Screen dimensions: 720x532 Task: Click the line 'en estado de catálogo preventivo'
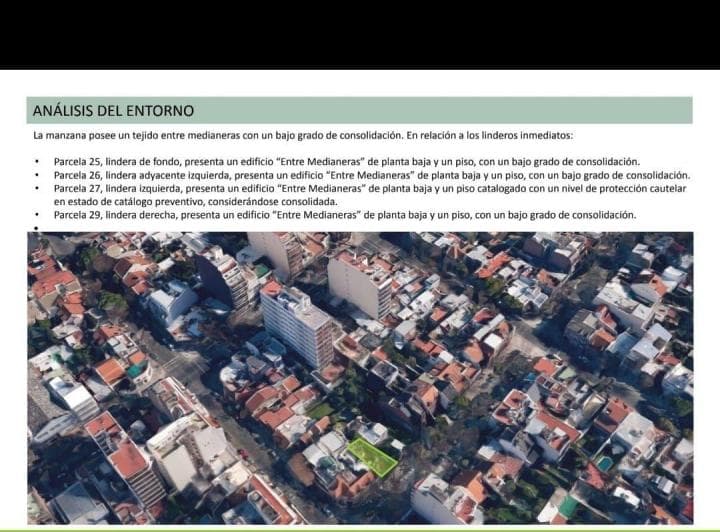click(196, 202)
